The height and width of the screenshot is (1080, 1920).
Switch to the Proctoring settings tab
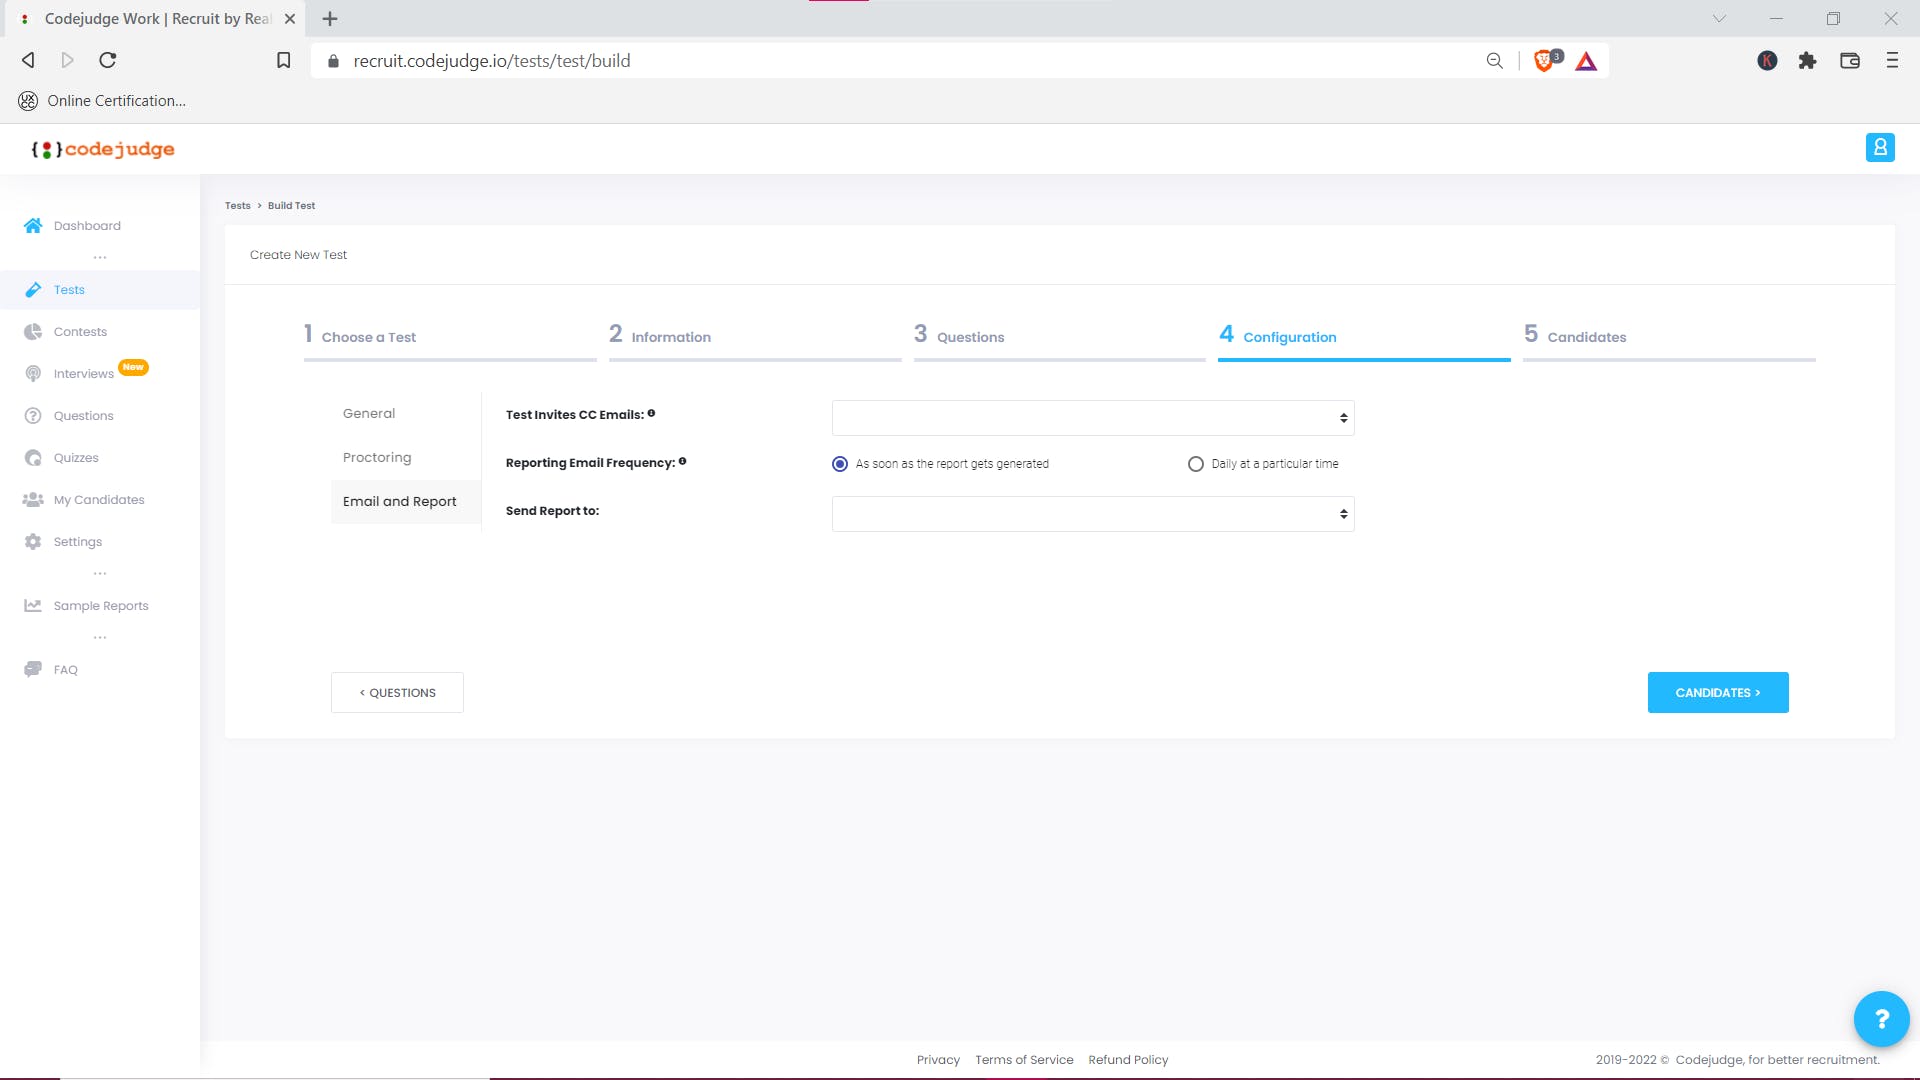pyautogui.click(x=377, y=458)
